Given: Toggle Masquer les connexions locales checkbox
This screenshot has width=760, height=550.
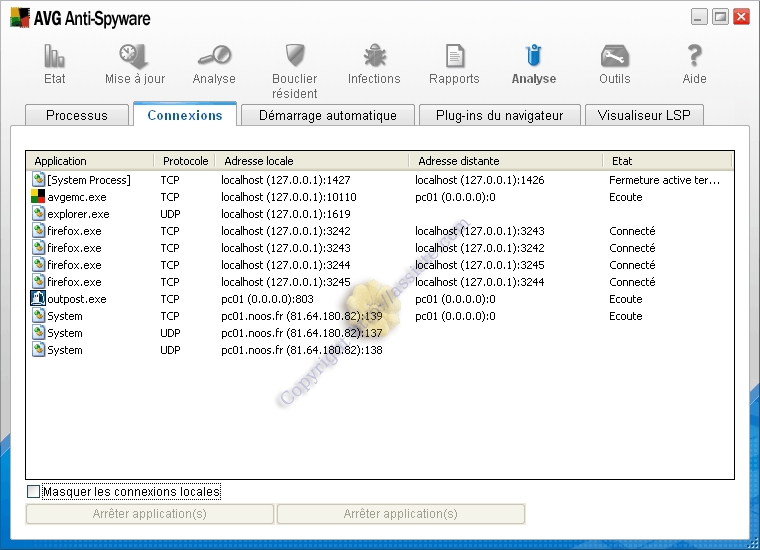Looking at the screenshot, I should pos(33,491).
